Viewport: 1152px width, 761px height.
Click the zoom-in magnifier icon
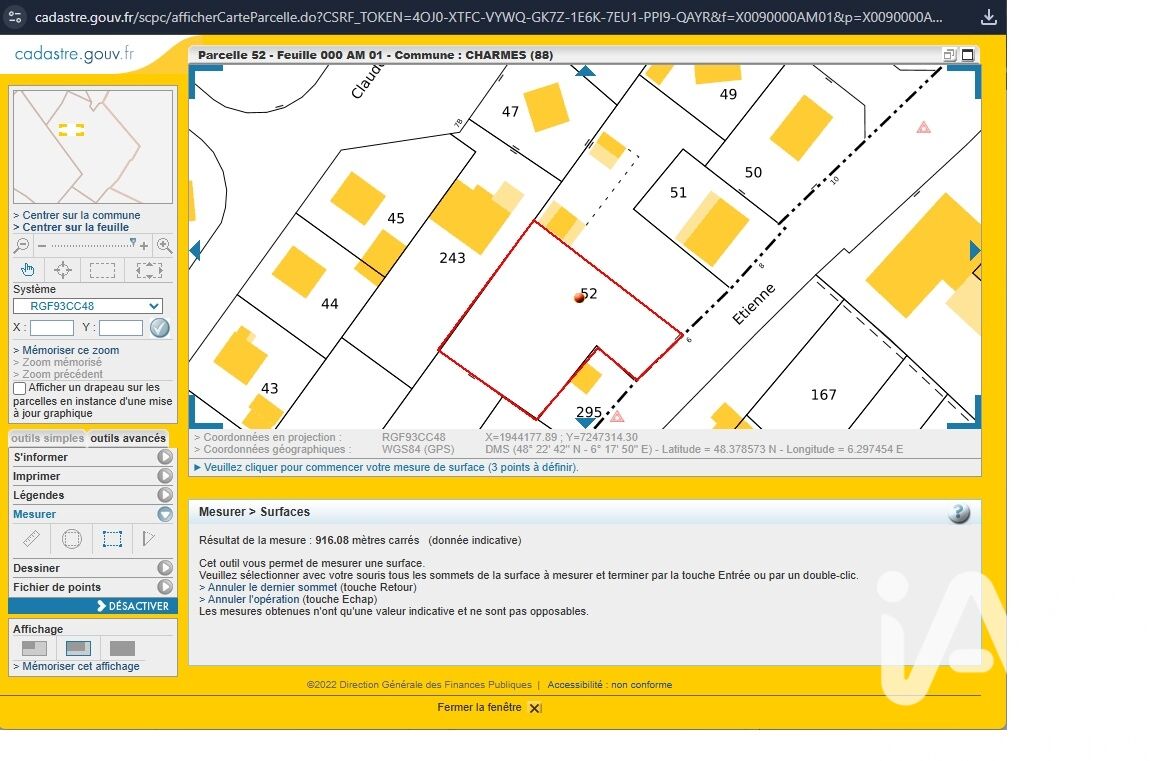[164, 246]
